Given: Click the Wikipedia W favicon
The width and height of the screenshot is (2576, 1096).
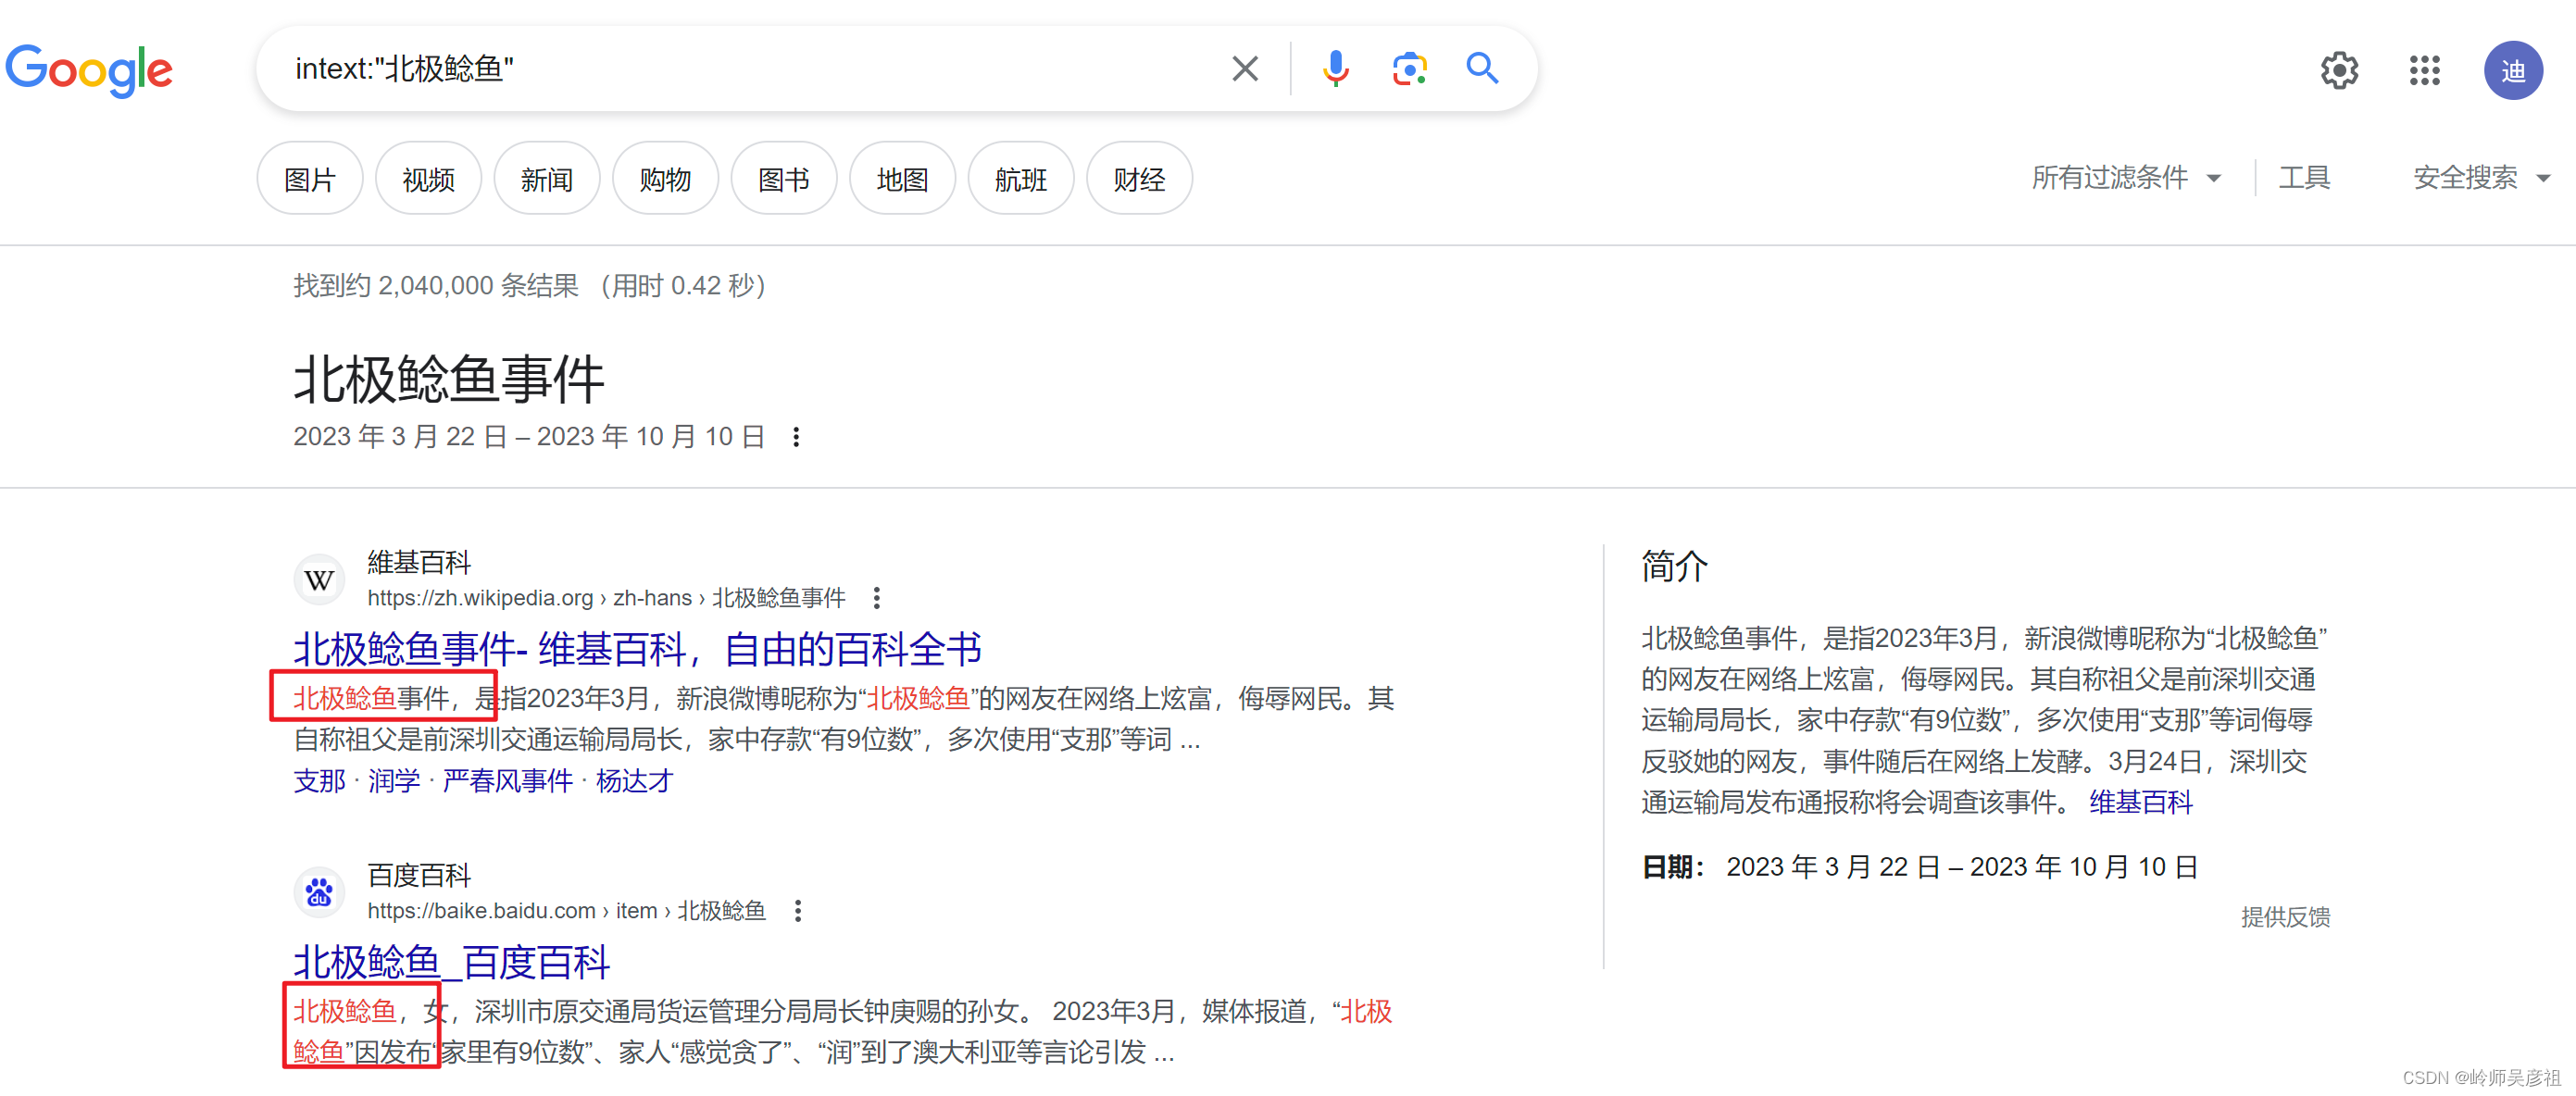Looking at the screenshot, I should point(319,580).
